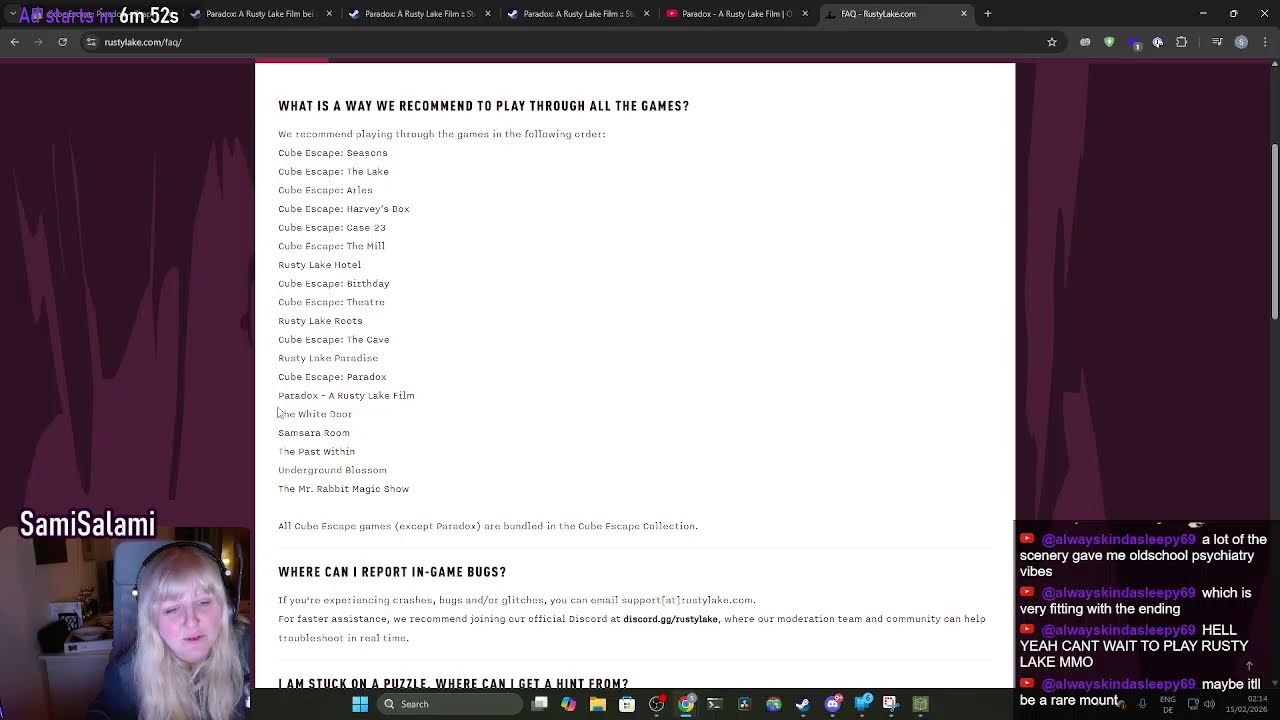Bookmark this page with the star icon
This screenshot has width=1280, height=720.
coord(1052,42)
